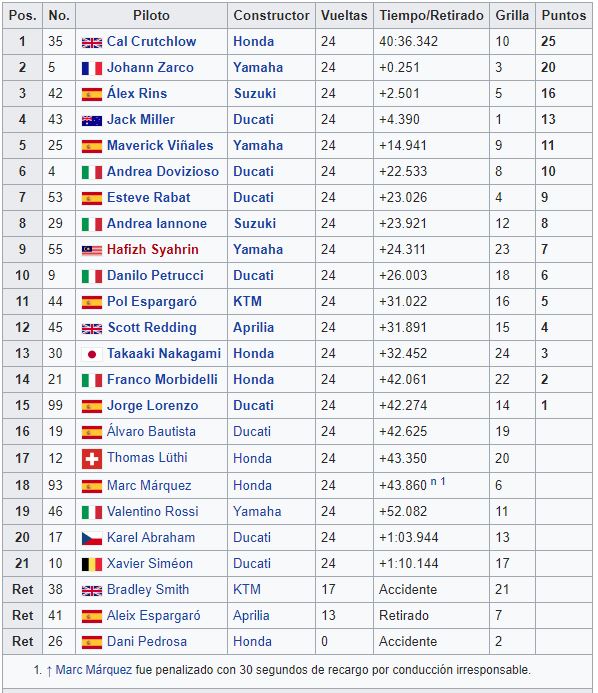Click the Belgian flag beside Xavier Siméon
This screenshot has width=598, height=693.
92,564
